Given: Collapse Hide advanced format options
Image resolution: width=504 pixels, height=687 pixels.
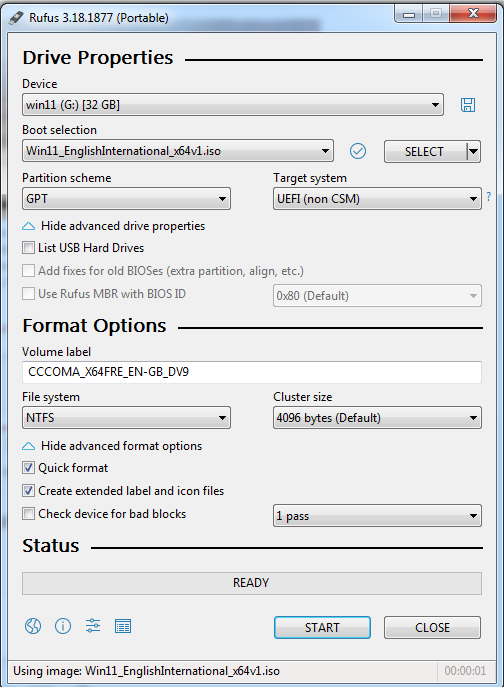Looking at the screenshot, I should point(112,446).
